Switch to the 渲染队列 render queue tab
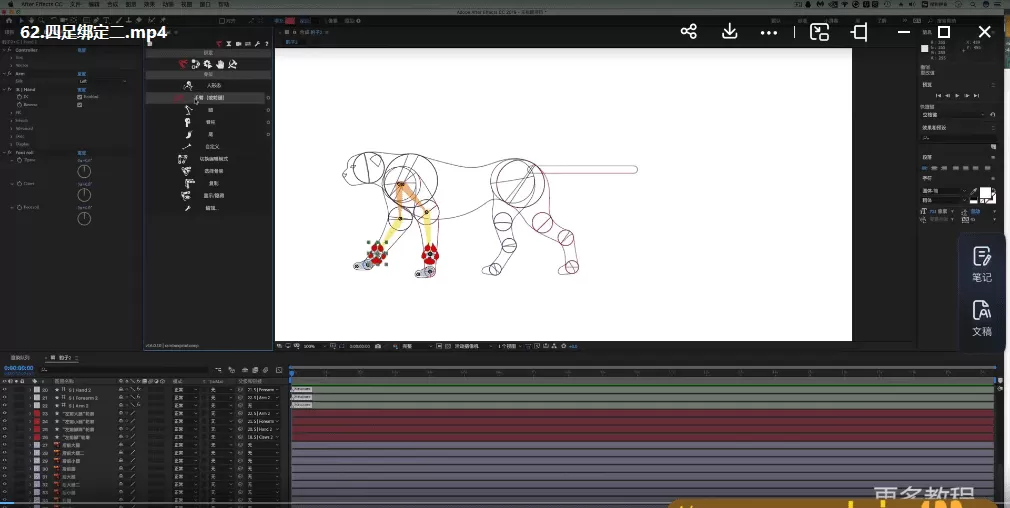Screen dimensions: 1010x508 20,357
